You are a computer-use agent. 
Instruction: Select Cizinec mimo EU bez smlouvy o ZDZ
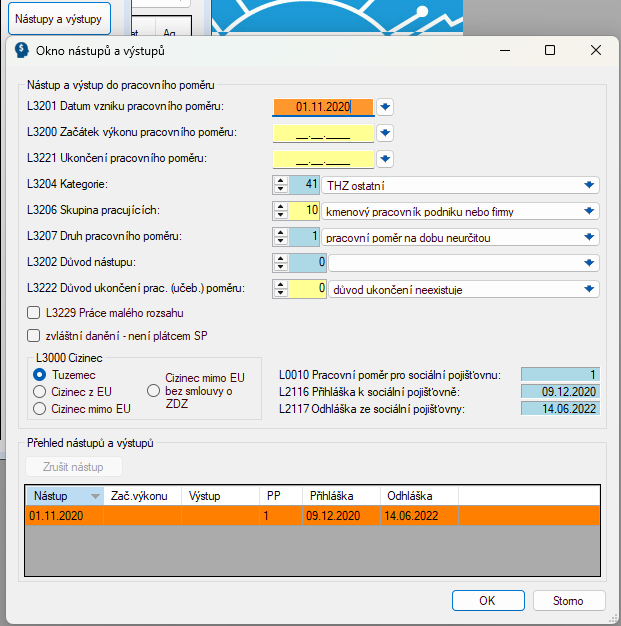153,390
